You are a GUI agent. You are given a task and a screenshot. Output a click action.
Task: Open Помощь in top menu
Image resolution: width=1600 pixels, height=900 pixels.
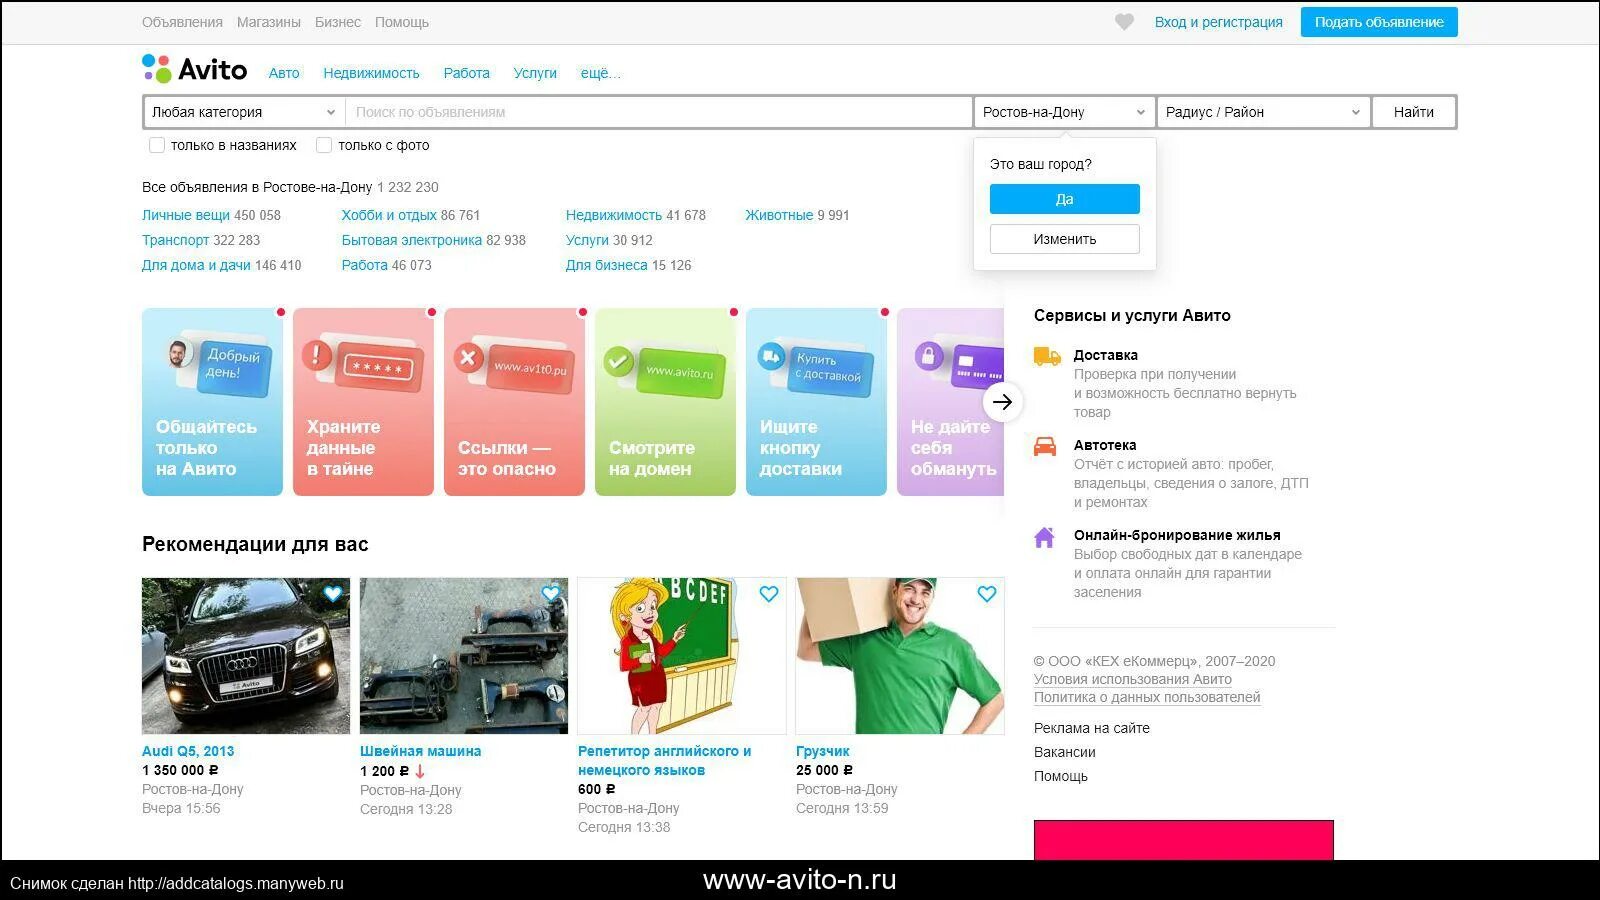point(402,22)
